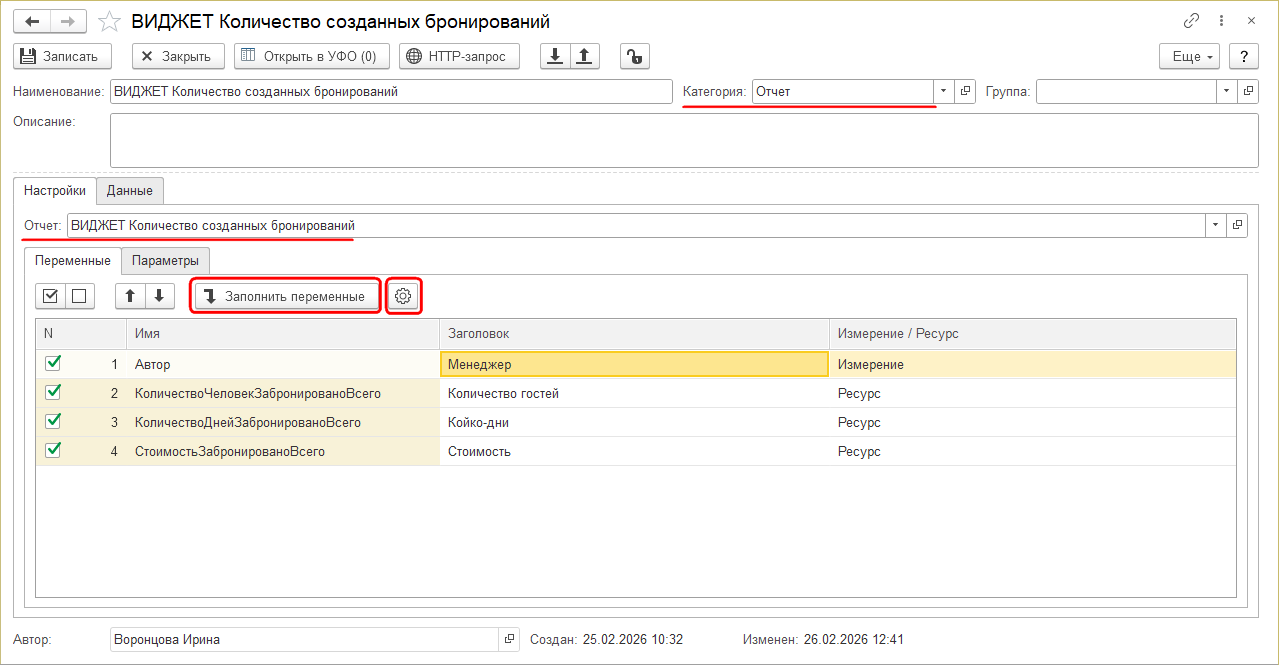This screenshot has width=1279, height=665.
Task: Expand the Отчет dropdown list
Action: tap(1216, 225)
